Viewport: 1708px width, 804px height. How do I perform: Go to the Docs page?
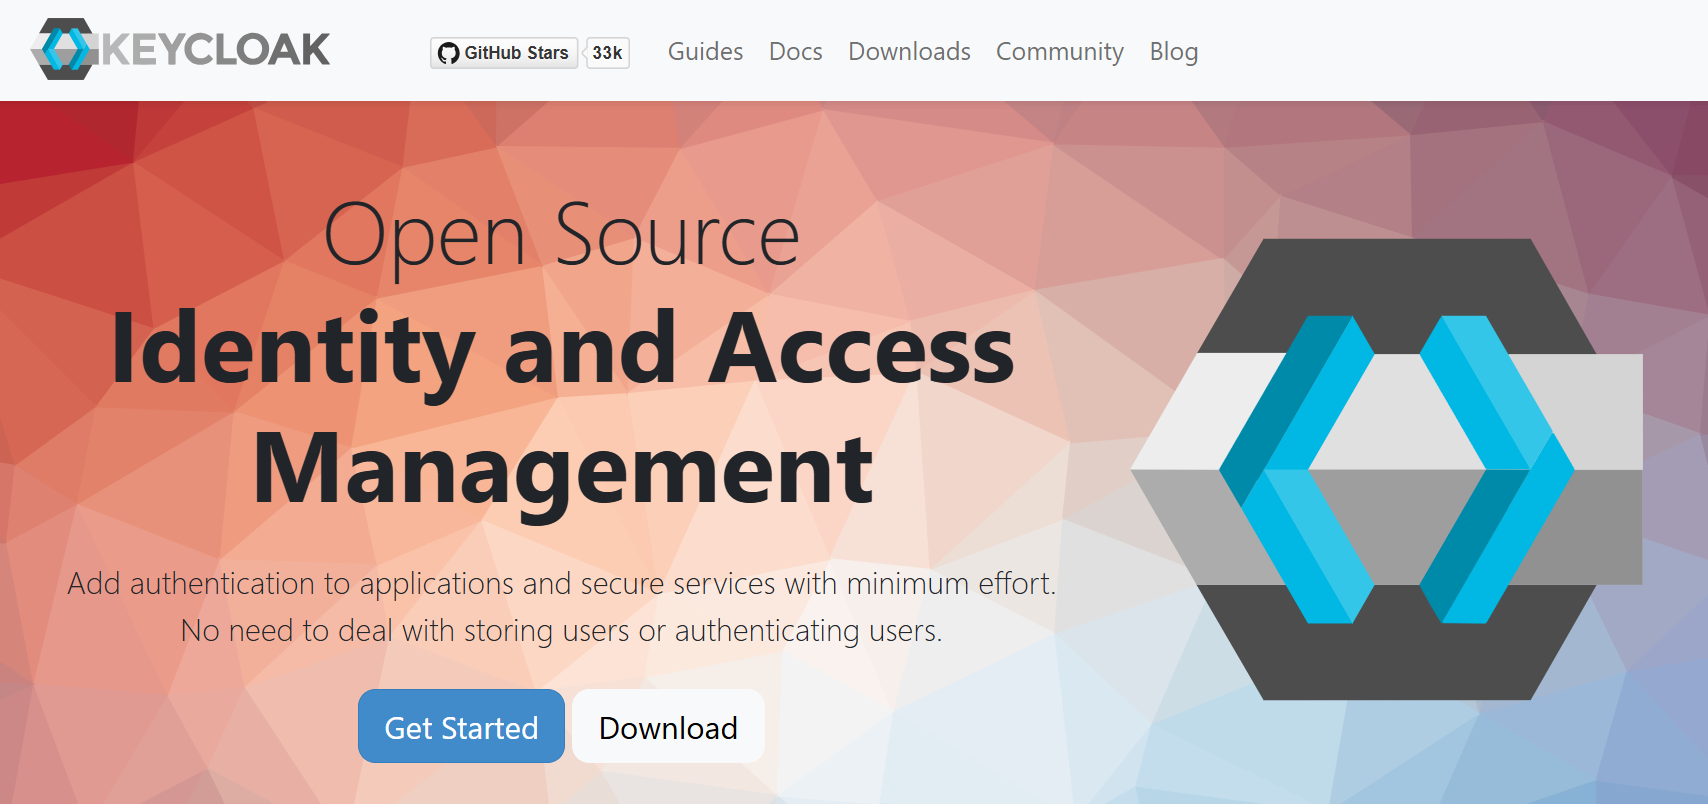795,52
